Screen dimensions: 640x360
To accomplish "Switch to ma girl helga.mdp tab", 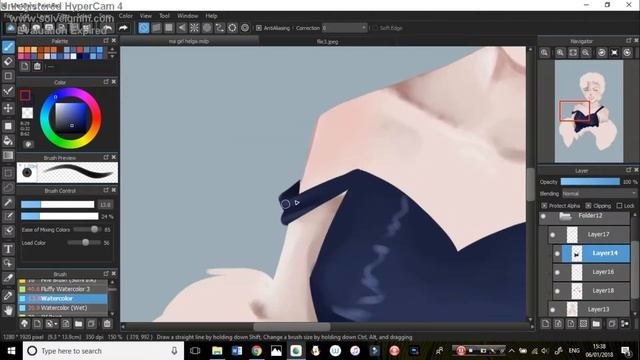I will (x=189, y=41).
